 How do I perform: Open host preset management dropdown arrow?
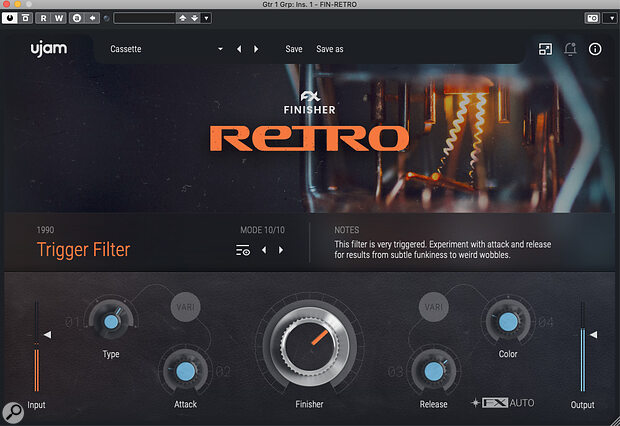point(206,18)
